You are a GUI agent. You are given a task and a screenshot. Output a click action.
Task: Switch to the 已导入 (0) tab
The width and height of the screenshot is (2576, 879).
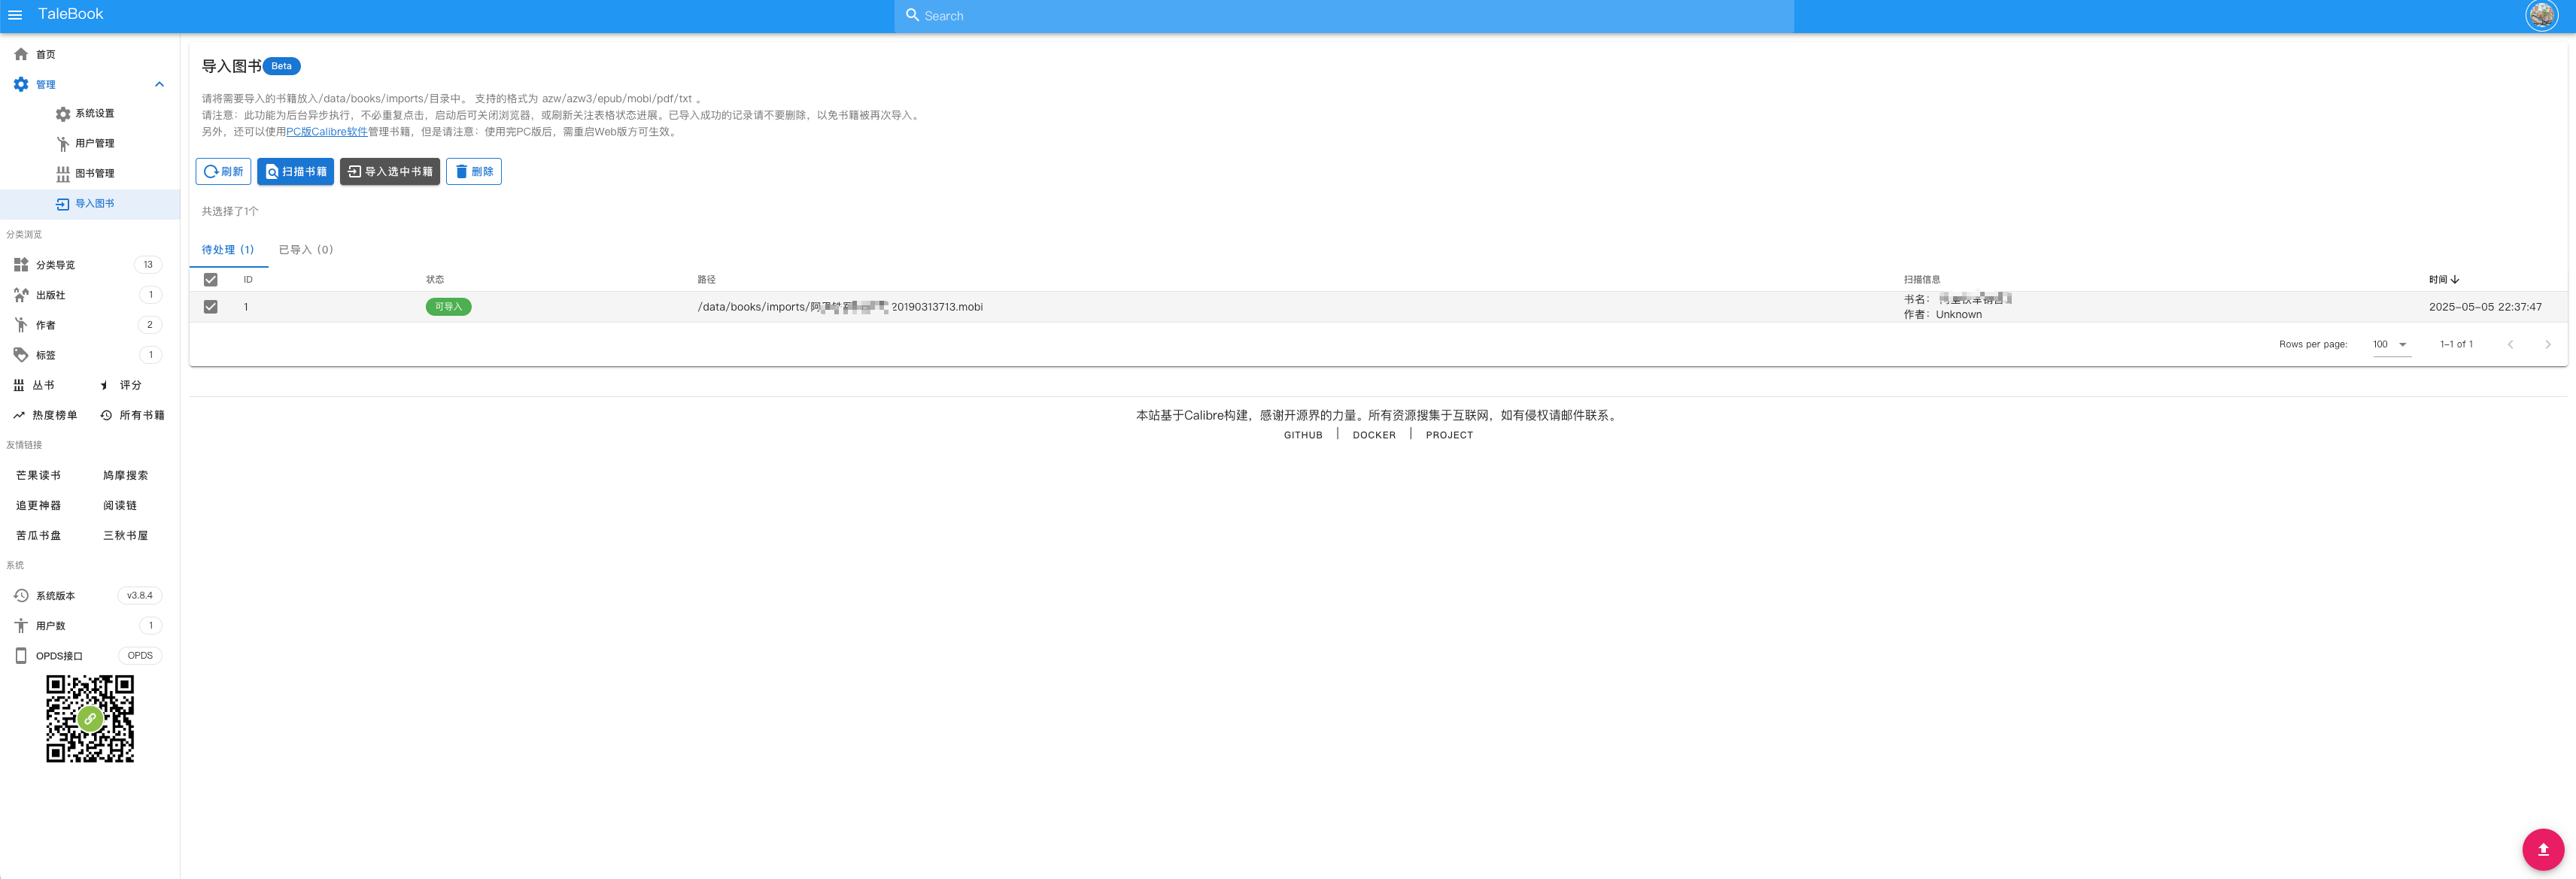[x=305, y=250]
